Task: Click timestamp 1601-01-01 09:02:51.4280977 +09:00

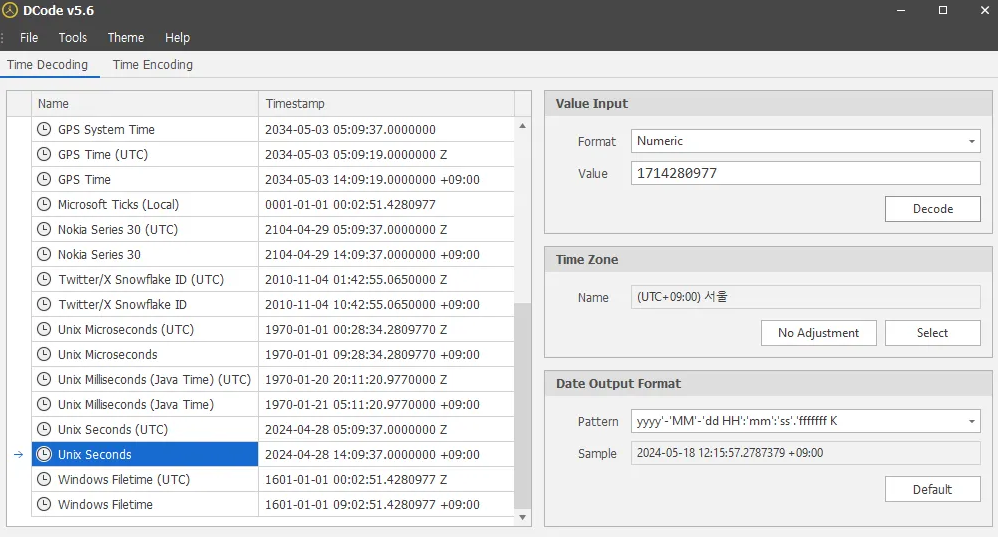Action: tap(372, 505)
